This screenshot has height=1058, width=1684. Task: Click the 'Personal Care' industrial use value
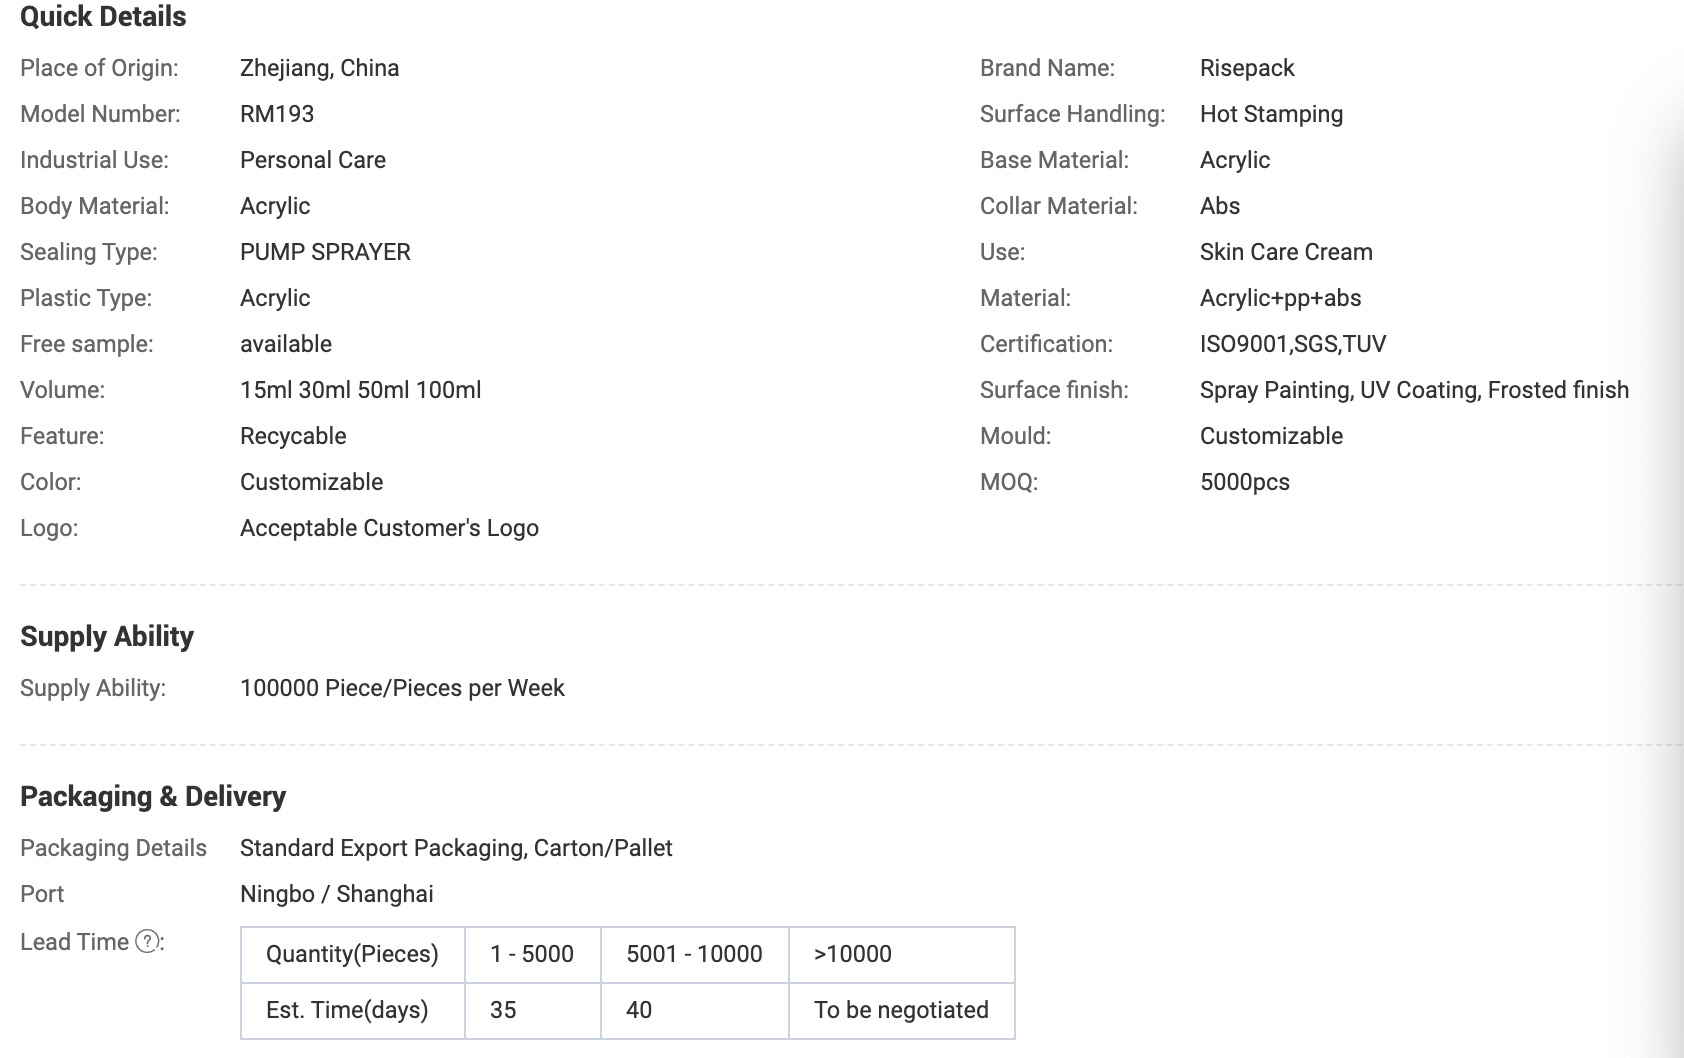pyautogui.click(x=313, y=160)
